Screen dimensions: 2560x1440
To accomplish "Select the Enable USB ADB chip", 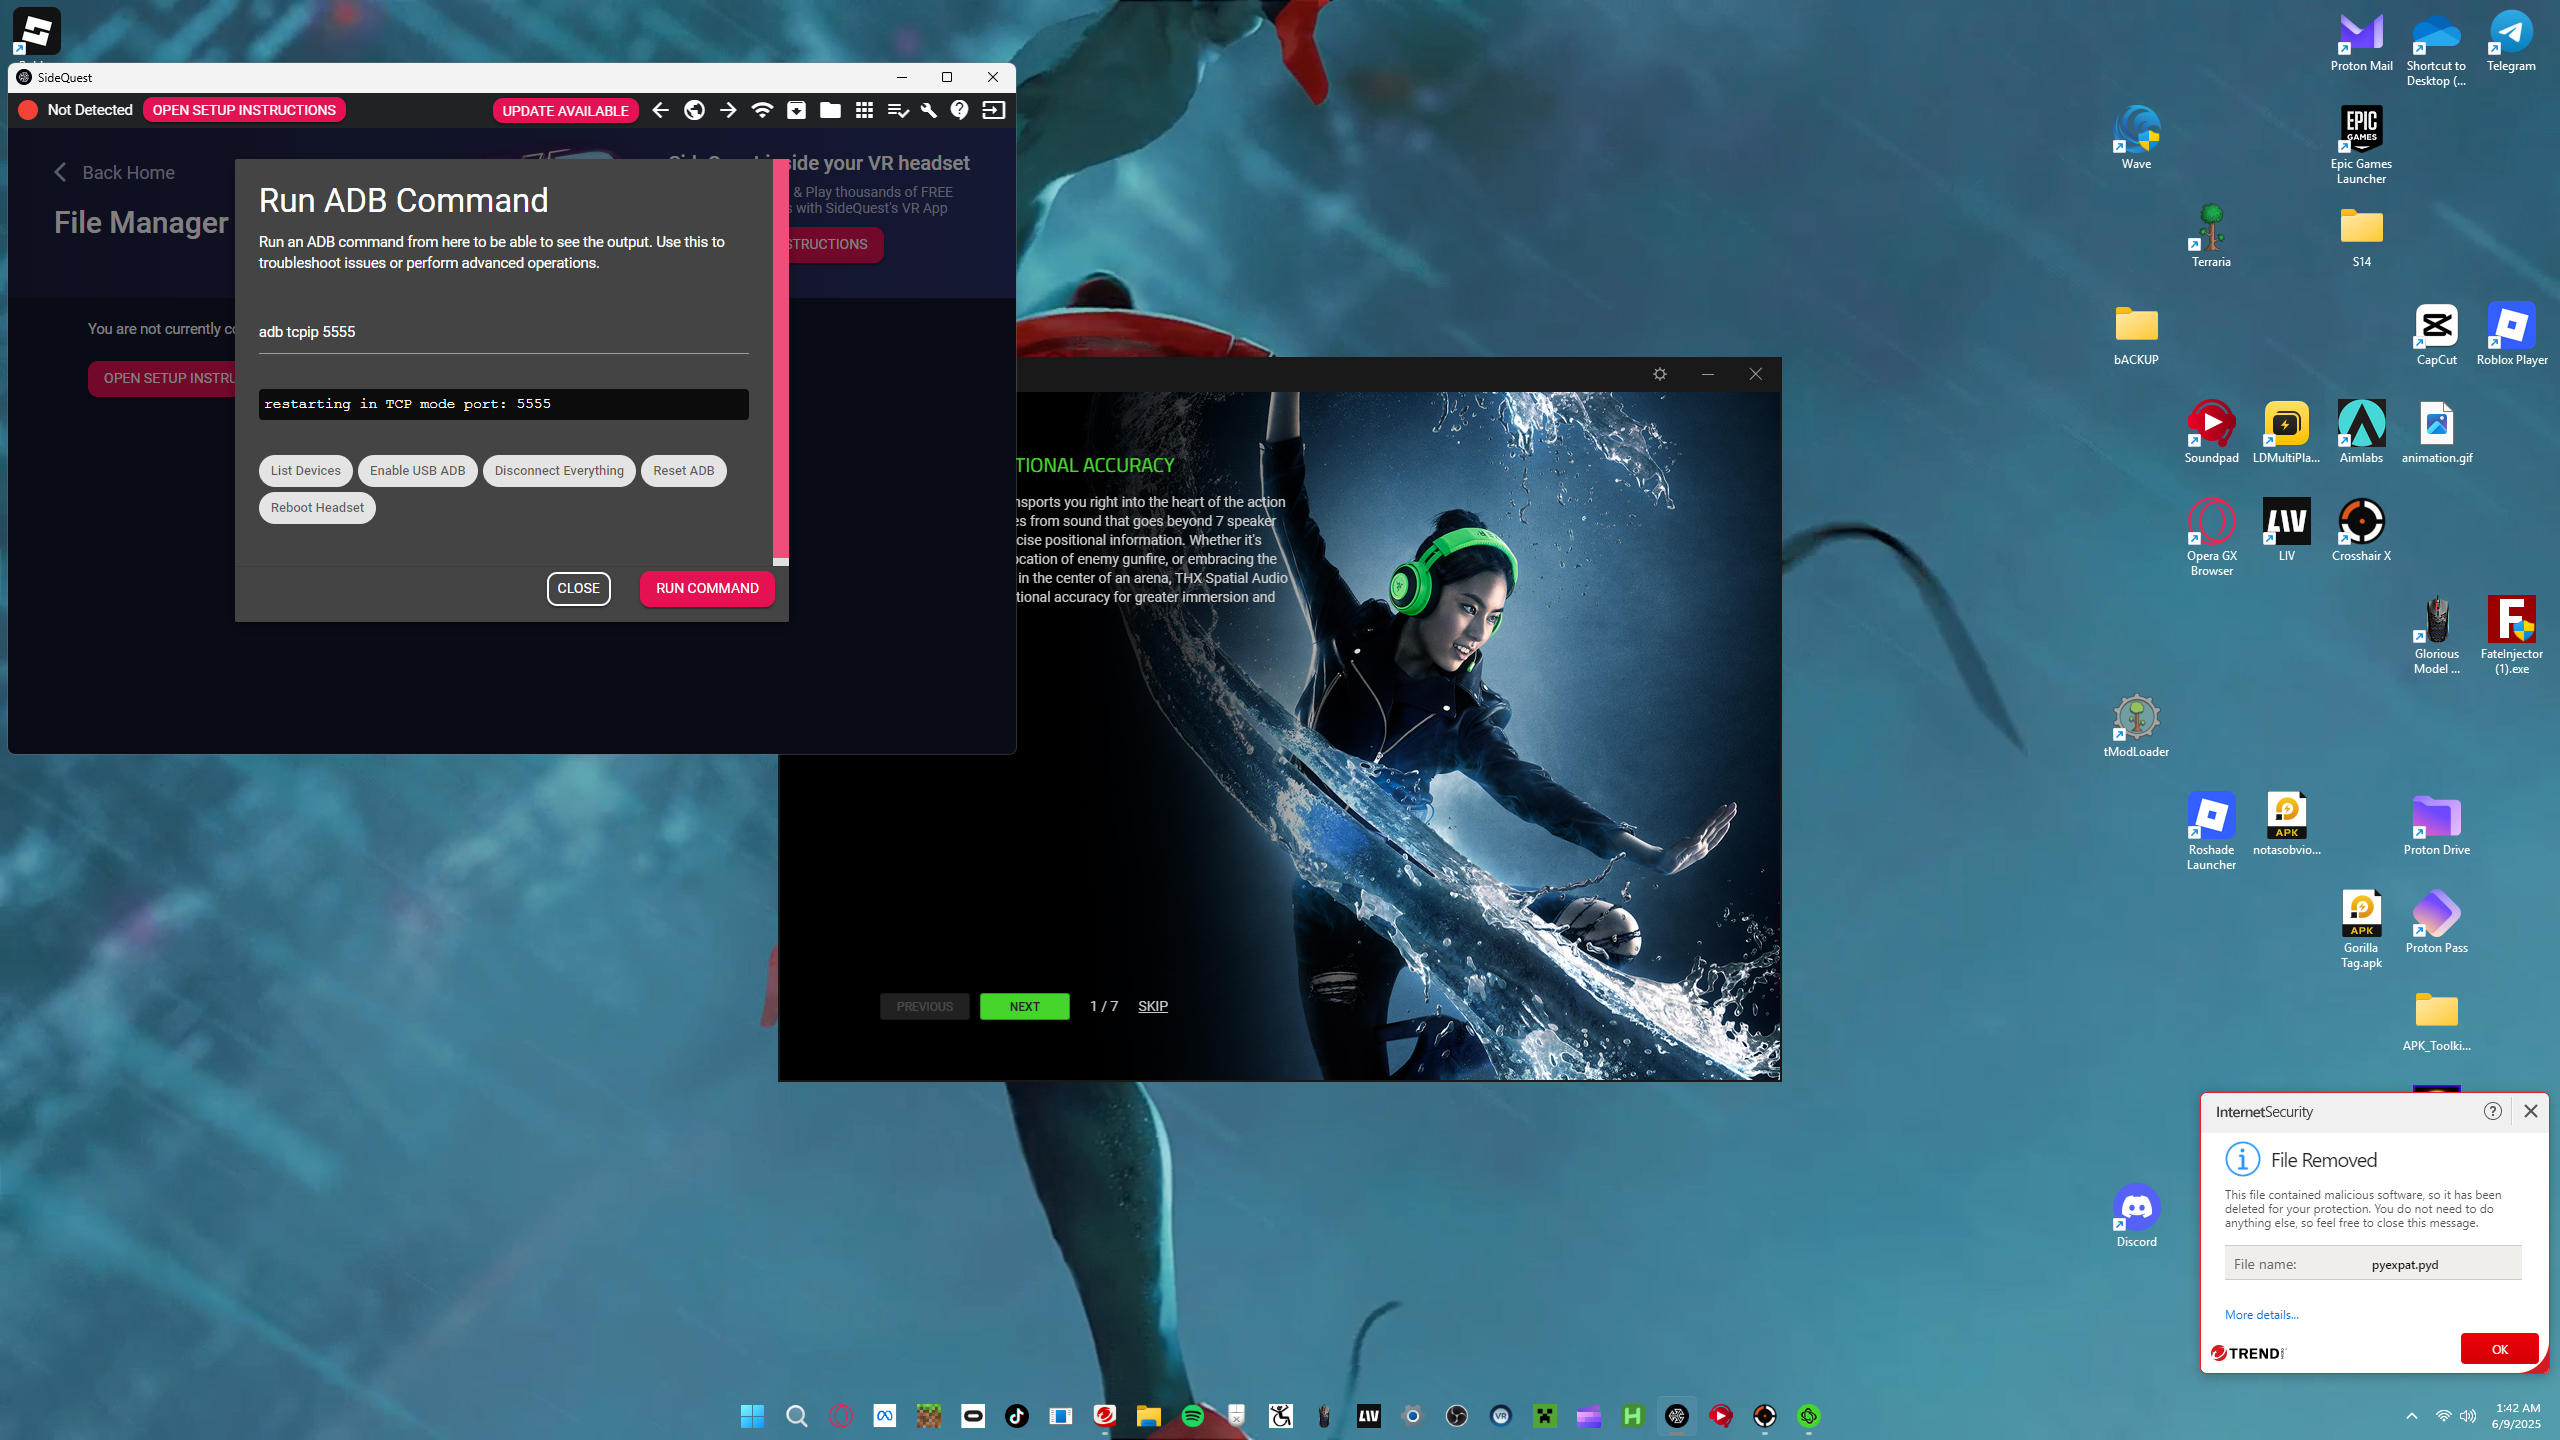I will 418,471.
